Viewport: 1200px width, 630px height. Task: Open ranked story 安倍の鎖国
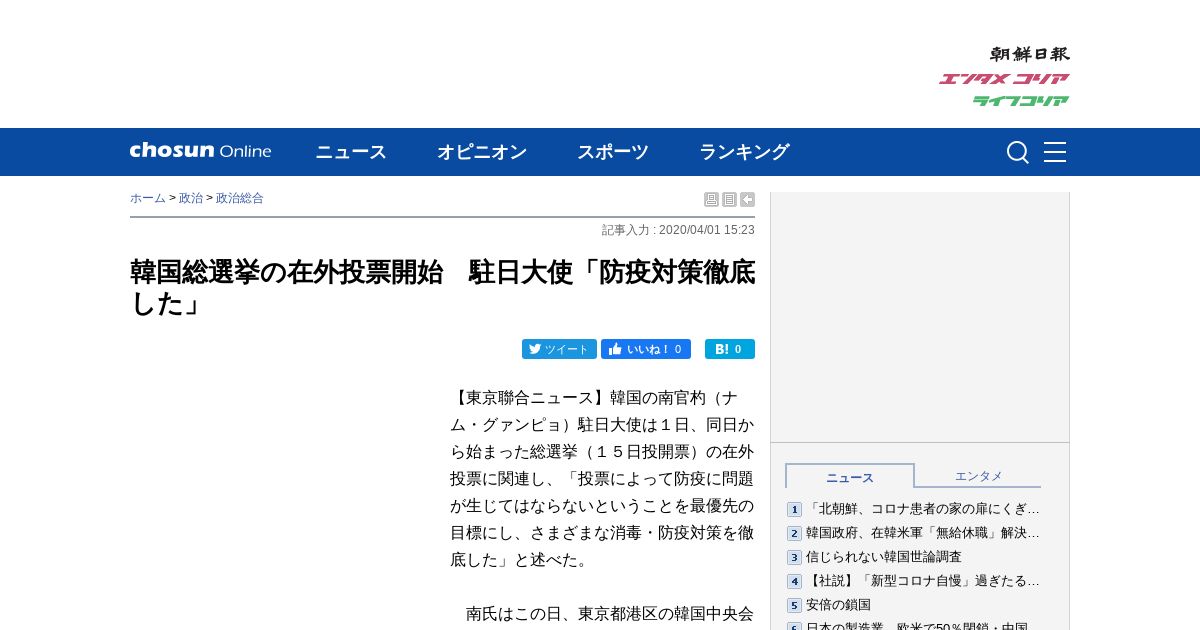click(x=838, y=605)
